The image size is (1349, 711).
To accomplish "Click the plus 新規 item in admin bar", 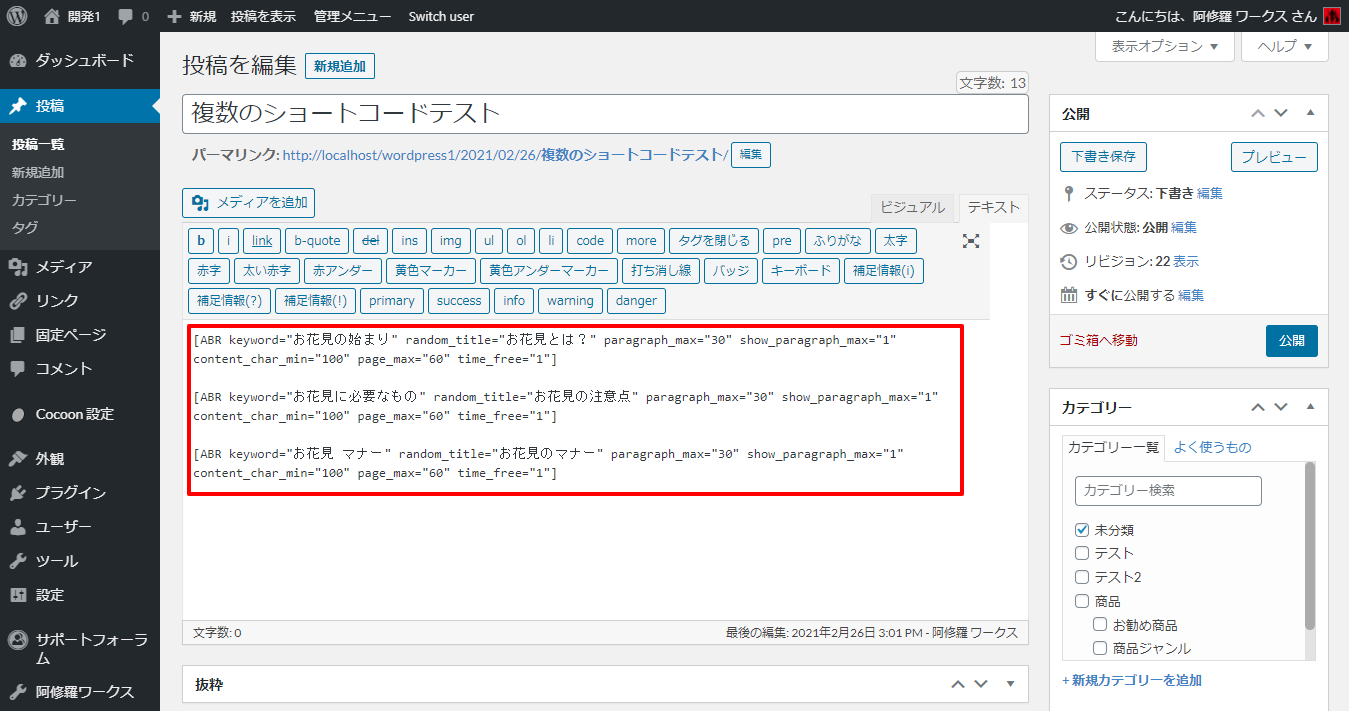I will click(x=191, y=16).
